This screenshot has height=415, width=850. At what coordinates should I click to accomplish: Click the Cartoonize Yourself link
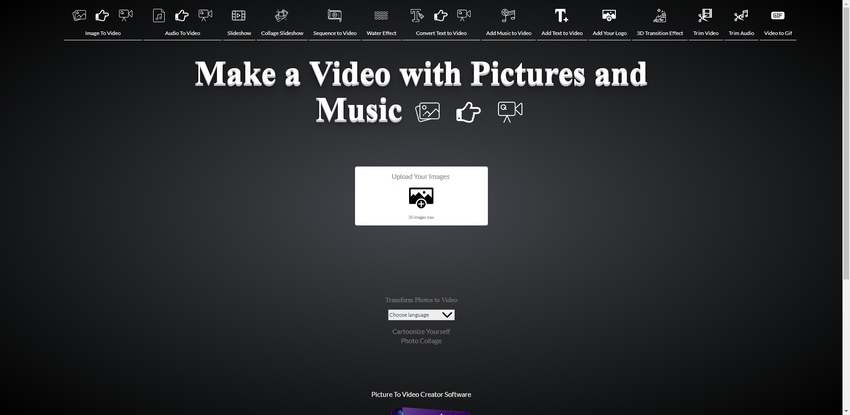(x=421, y=331)
